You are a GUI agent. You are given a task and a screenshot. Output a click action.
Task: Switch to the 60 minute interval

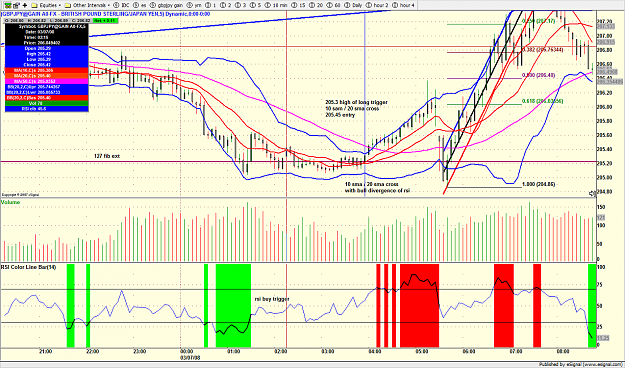[x=334, y=5]
